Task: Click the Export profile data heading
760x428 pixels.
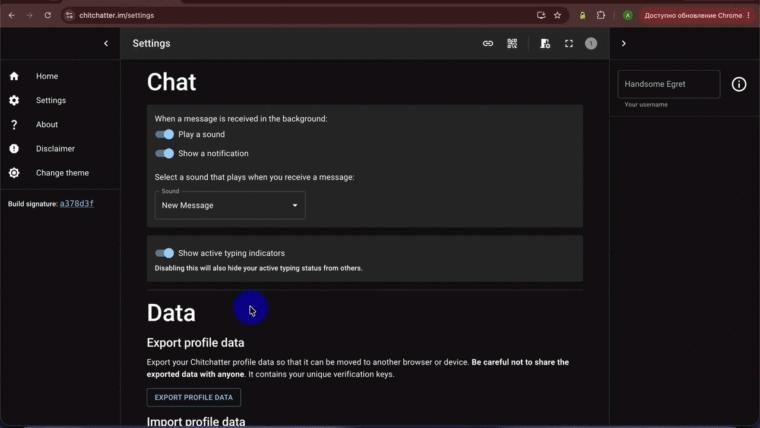Action: (x=195, y=343)
